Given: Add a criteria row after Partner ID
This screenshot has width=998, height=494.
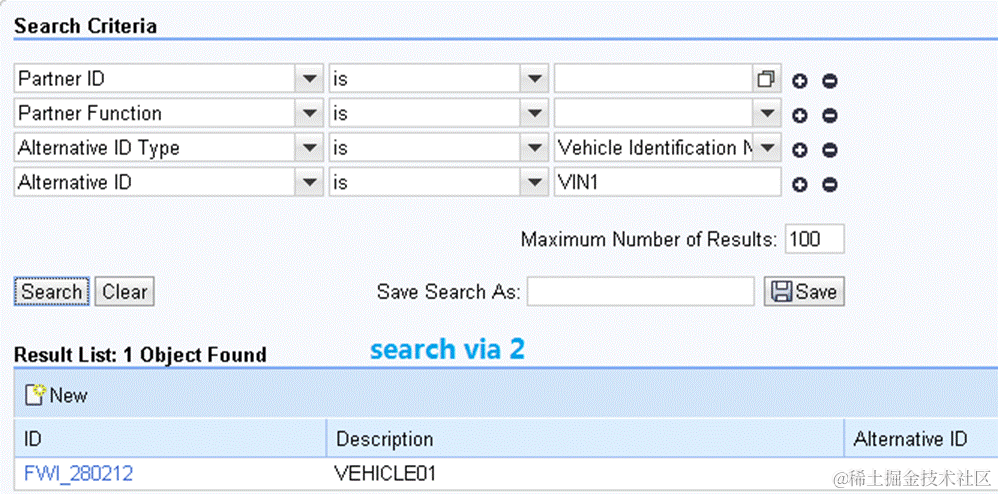Looking at the screenshot, I should (x=799, y=81).
